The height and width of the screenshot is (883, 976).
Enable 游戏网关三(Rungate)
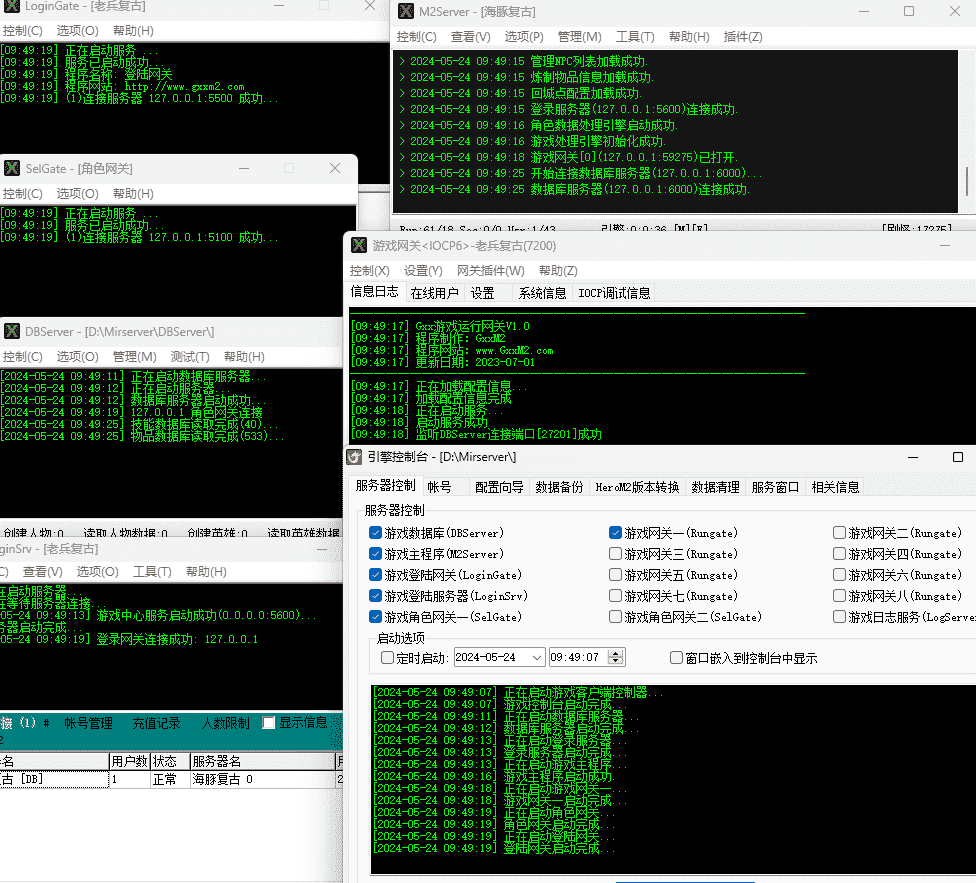pyautogui.click(x=615, y=554)
